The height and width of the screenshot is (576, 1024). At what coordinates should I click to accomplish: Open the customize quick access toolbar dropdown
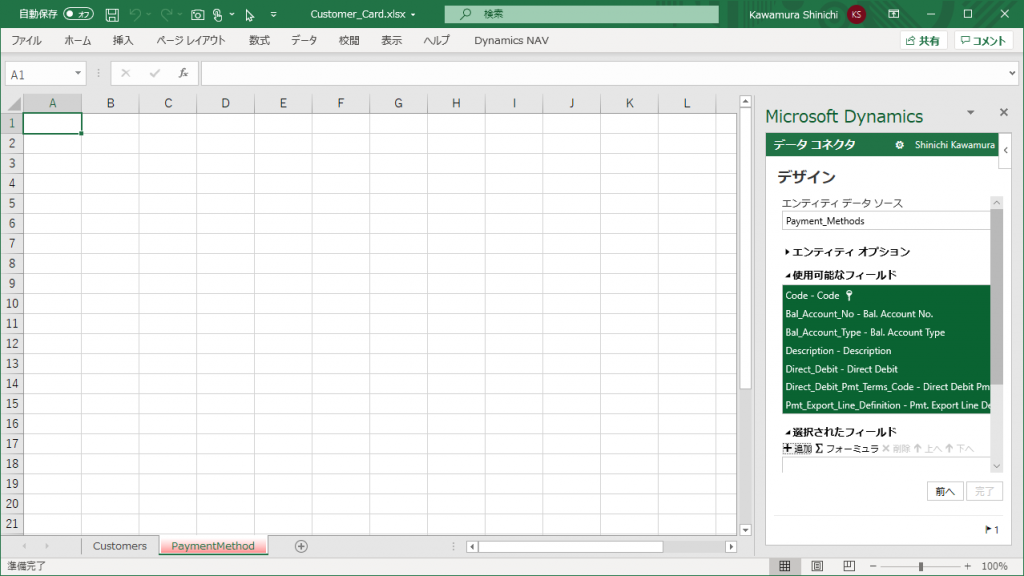[274, 14]
